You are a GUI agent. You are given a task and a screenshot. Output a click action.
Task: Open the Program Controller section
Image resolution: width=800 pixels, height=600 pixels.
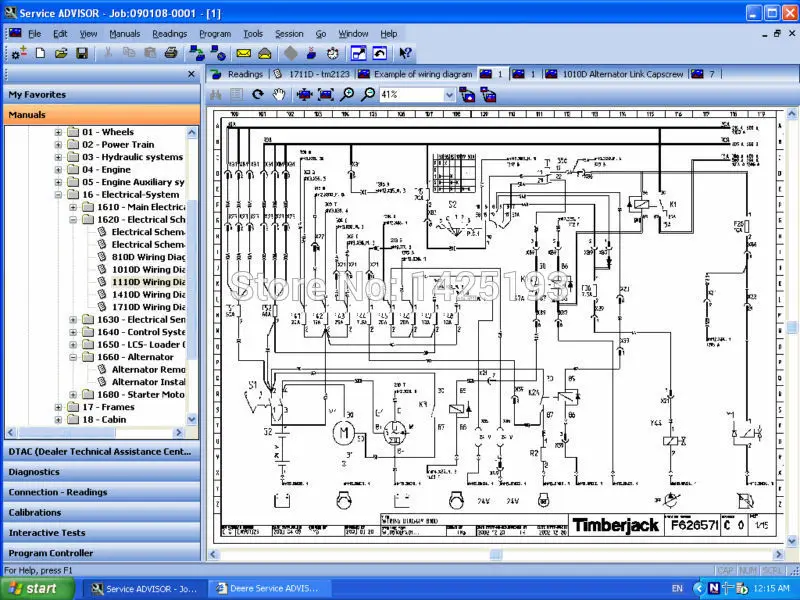click(102, 553)
